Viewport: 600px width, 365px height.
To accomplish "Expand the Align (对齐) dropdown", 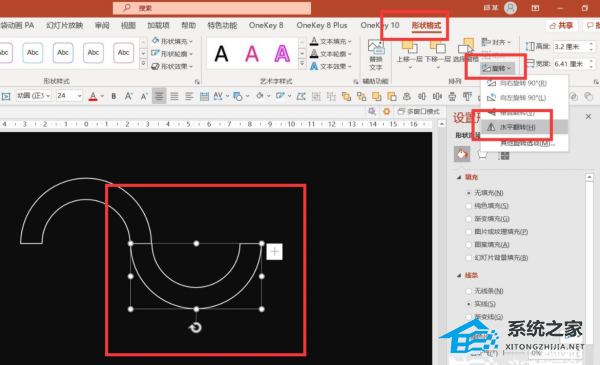I will pos(496,42).
